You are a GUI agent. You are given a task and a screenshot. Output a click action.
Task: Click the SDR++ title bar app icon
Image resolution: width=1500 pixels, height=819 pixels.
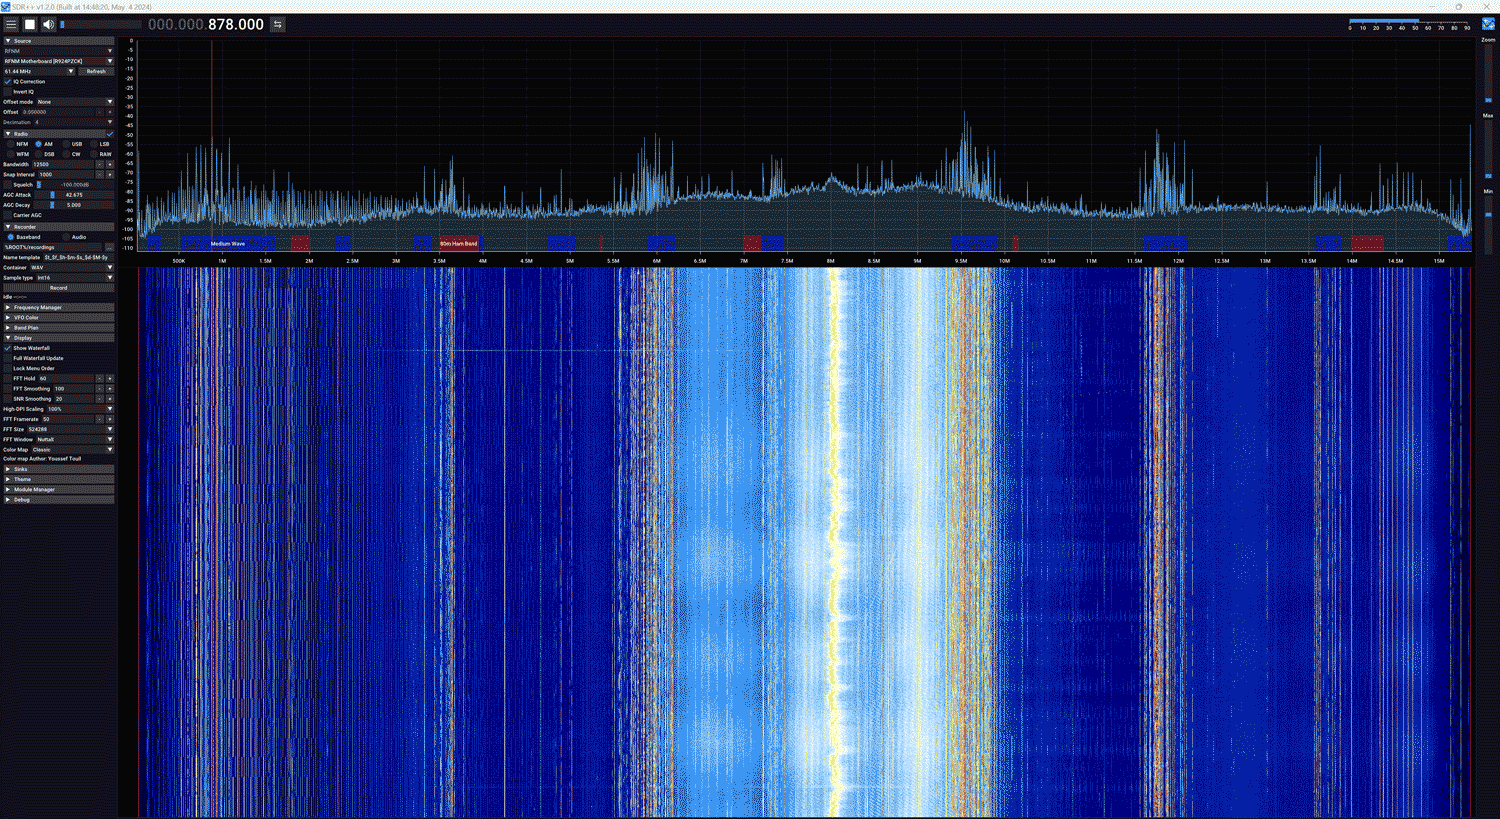point(6,6)
